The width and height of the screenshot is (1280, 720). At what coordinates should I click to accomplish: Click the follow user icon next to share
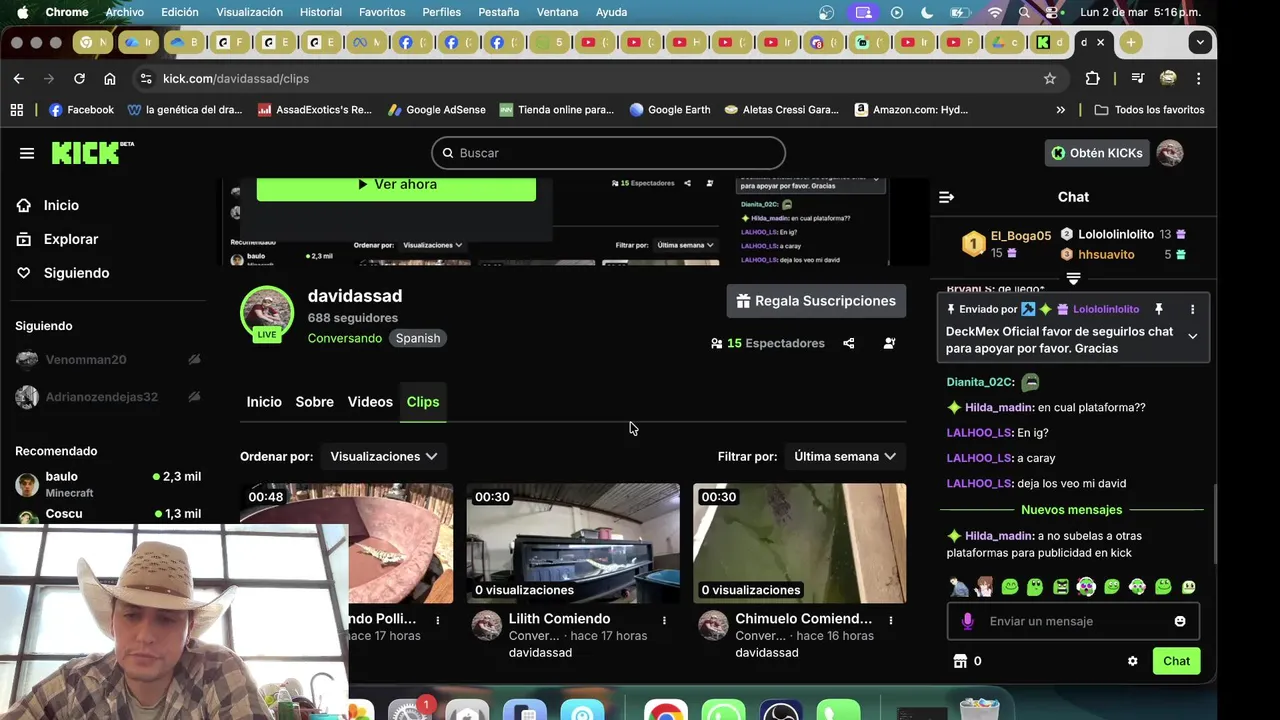pos(889,343)
